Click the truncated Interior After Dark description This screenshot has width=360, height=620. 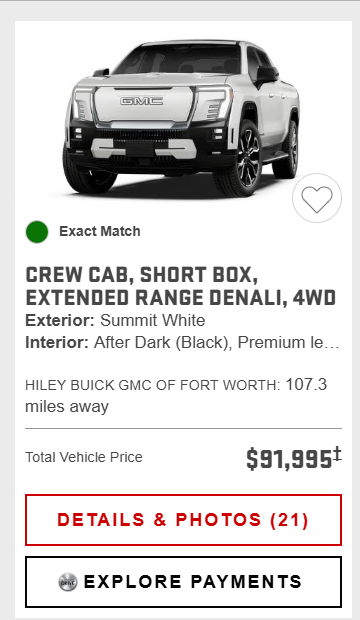[182, 342]
